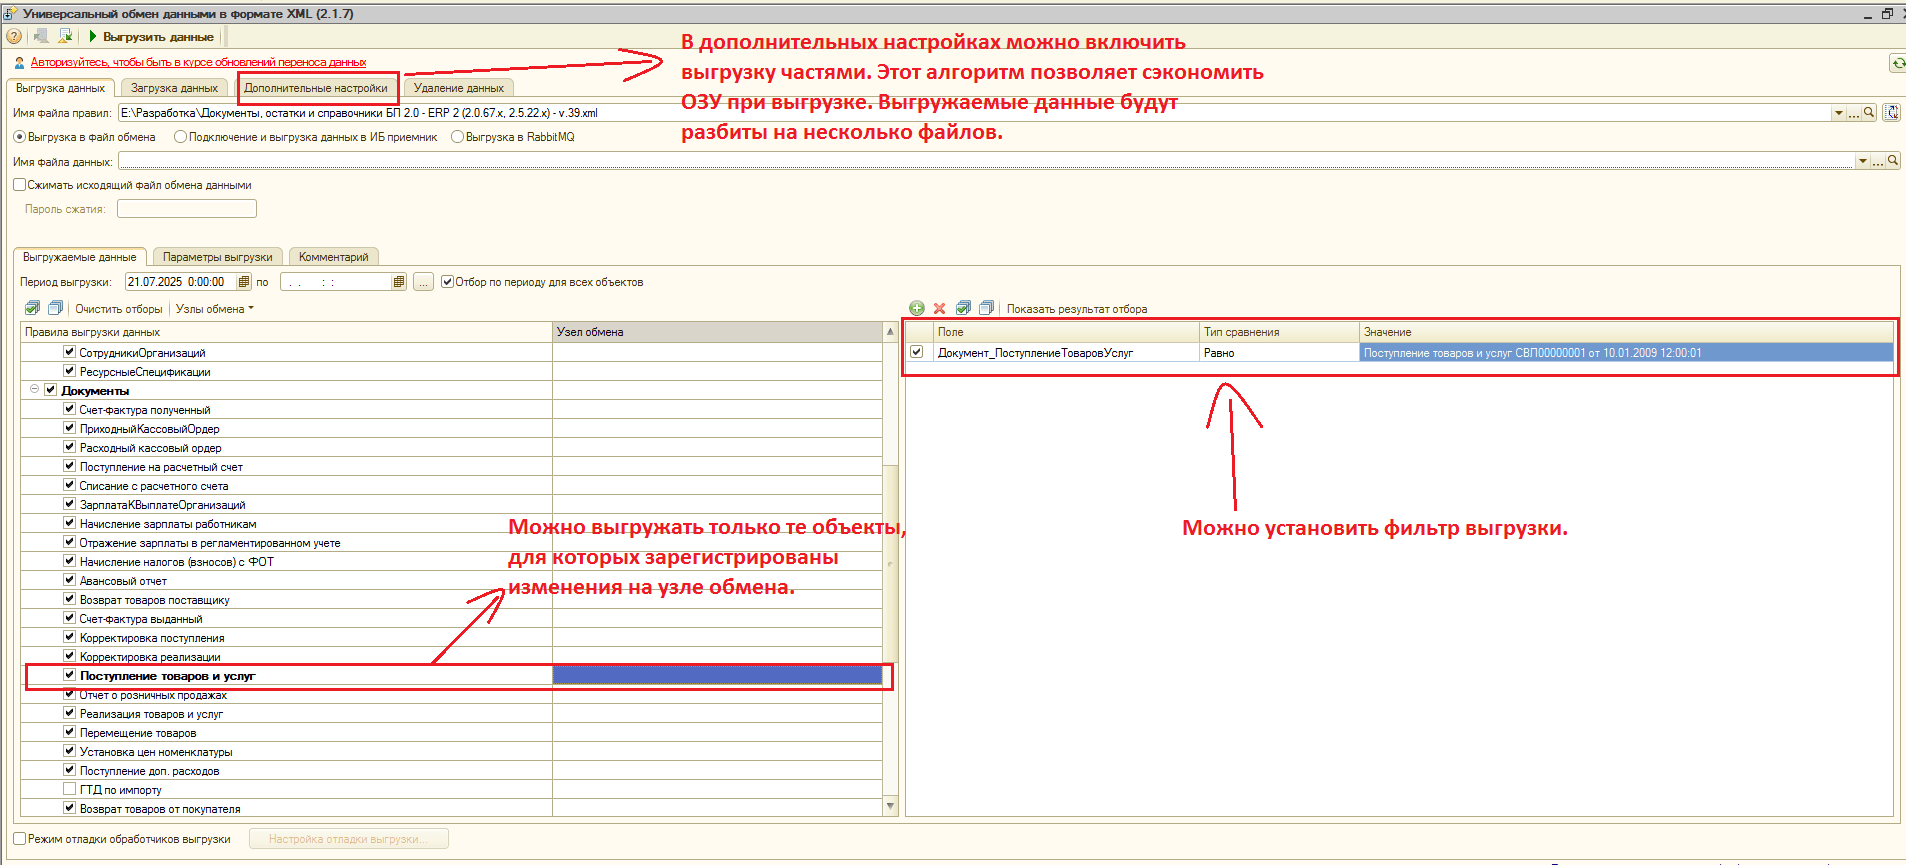Image resolution: width=1906 pixels, height=865 pixels.
Task: Toggle Режим отладки обработчиков выгрузки checkbox
Action: 19,839
